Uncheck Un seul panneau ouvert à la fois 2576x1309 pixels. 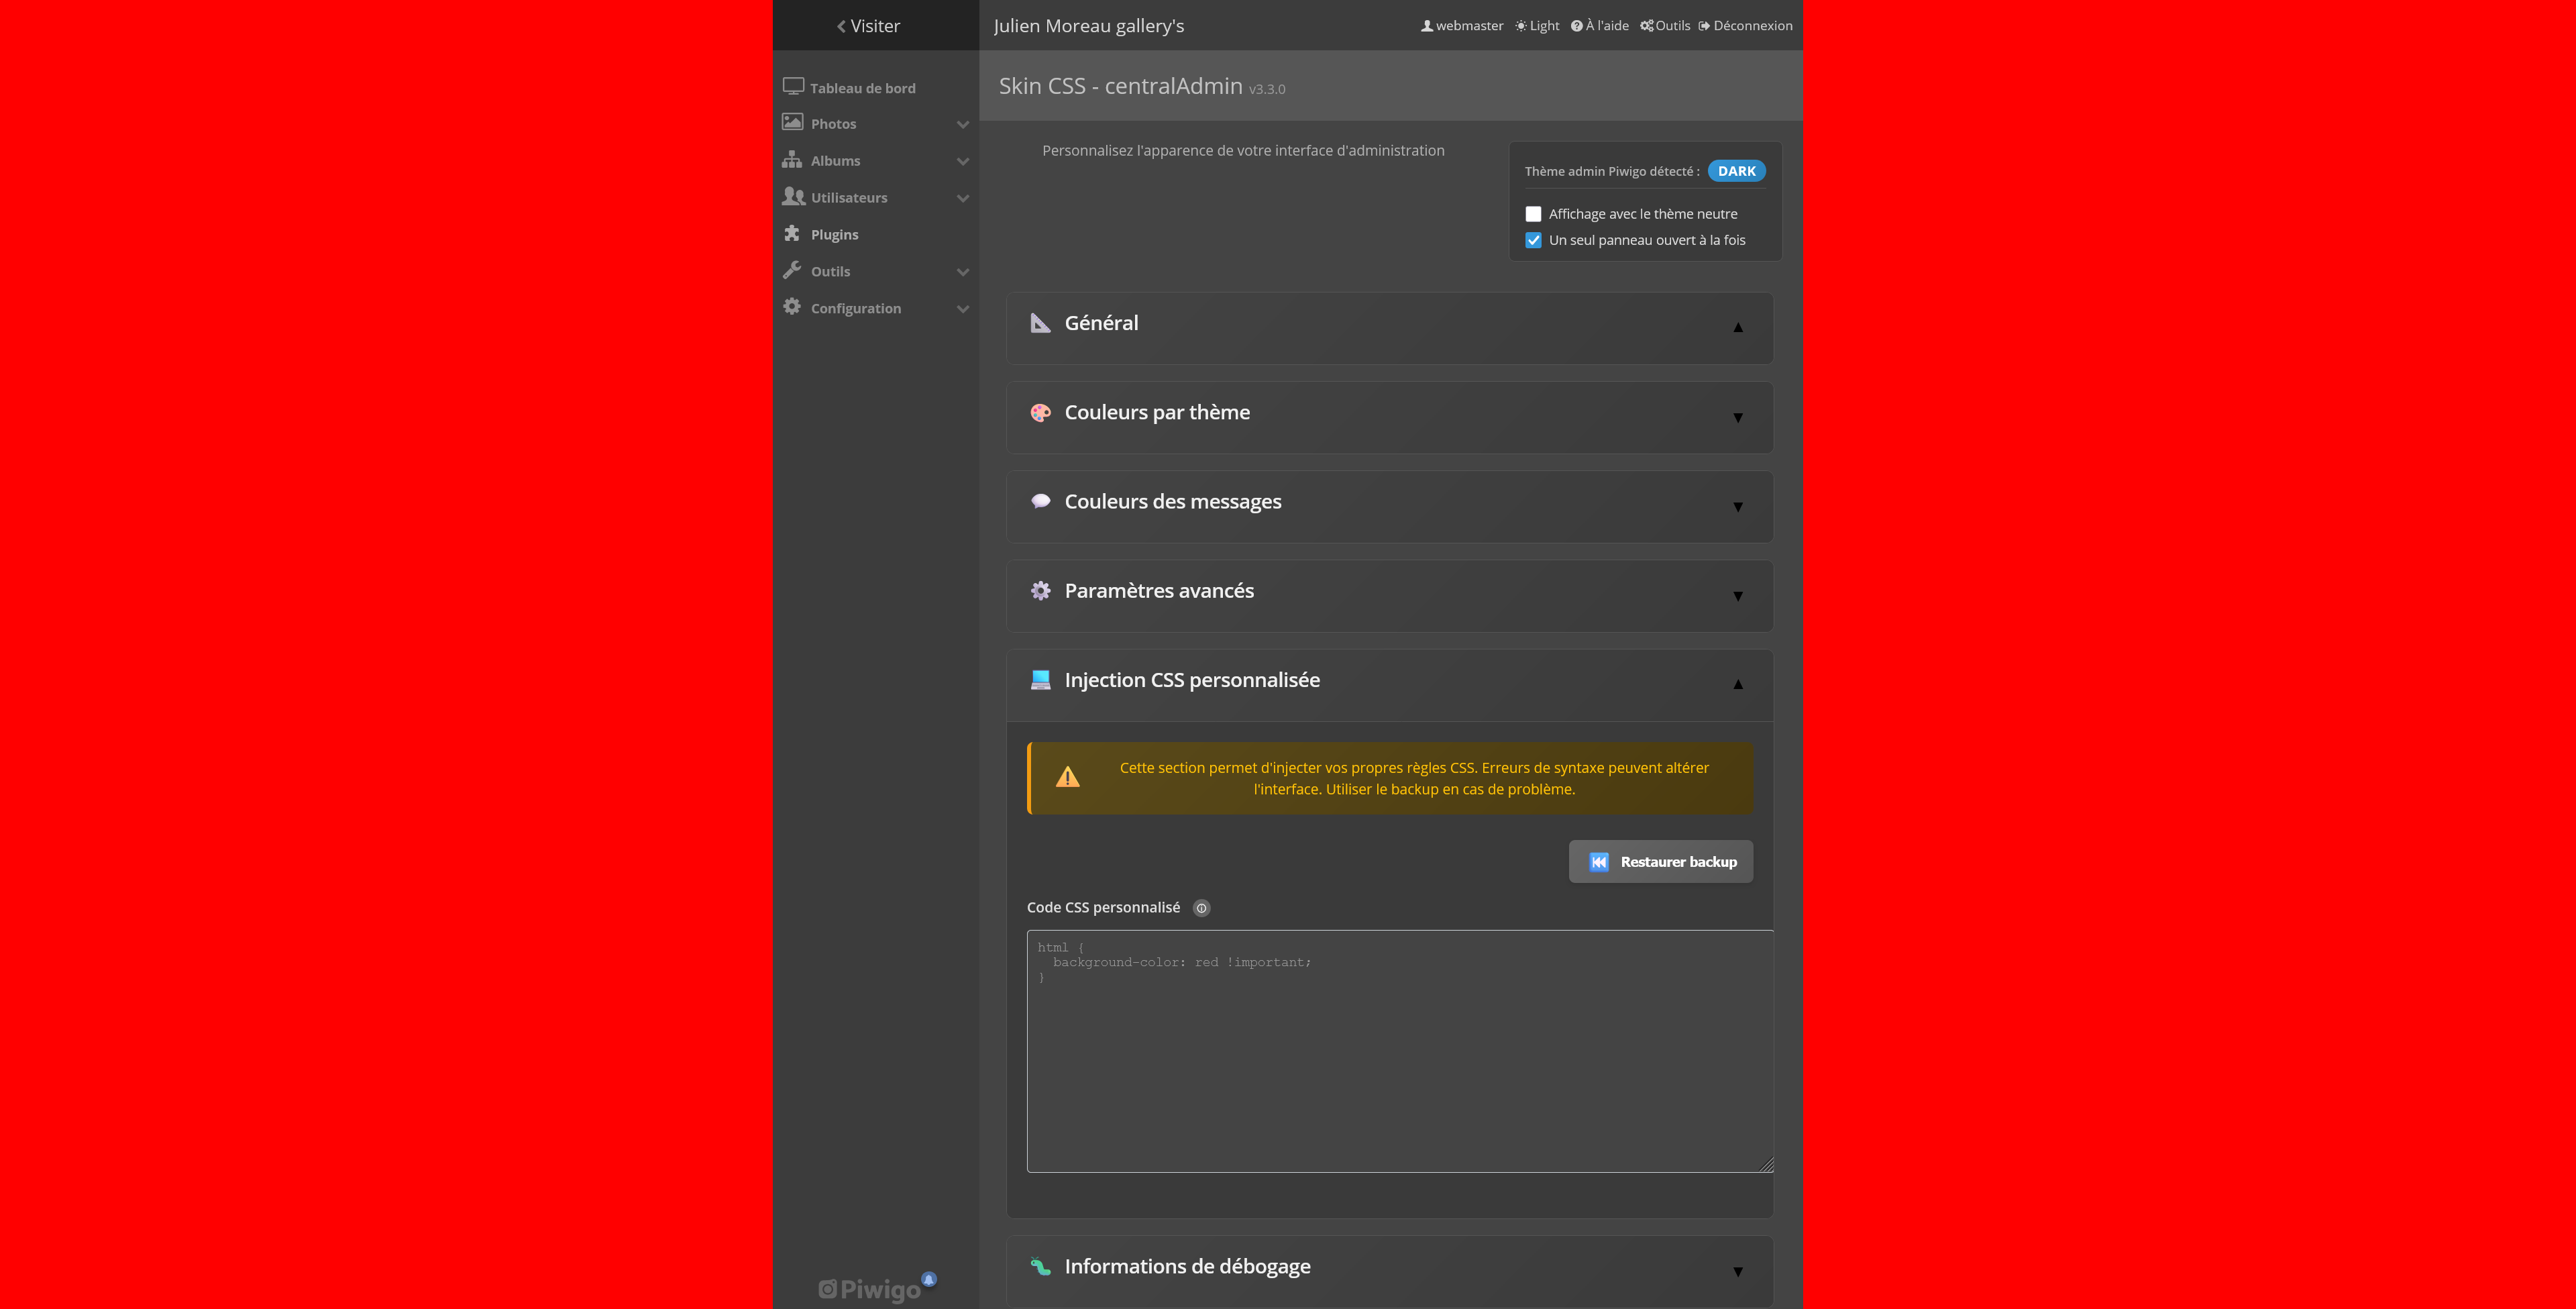tap(1533, 240)
